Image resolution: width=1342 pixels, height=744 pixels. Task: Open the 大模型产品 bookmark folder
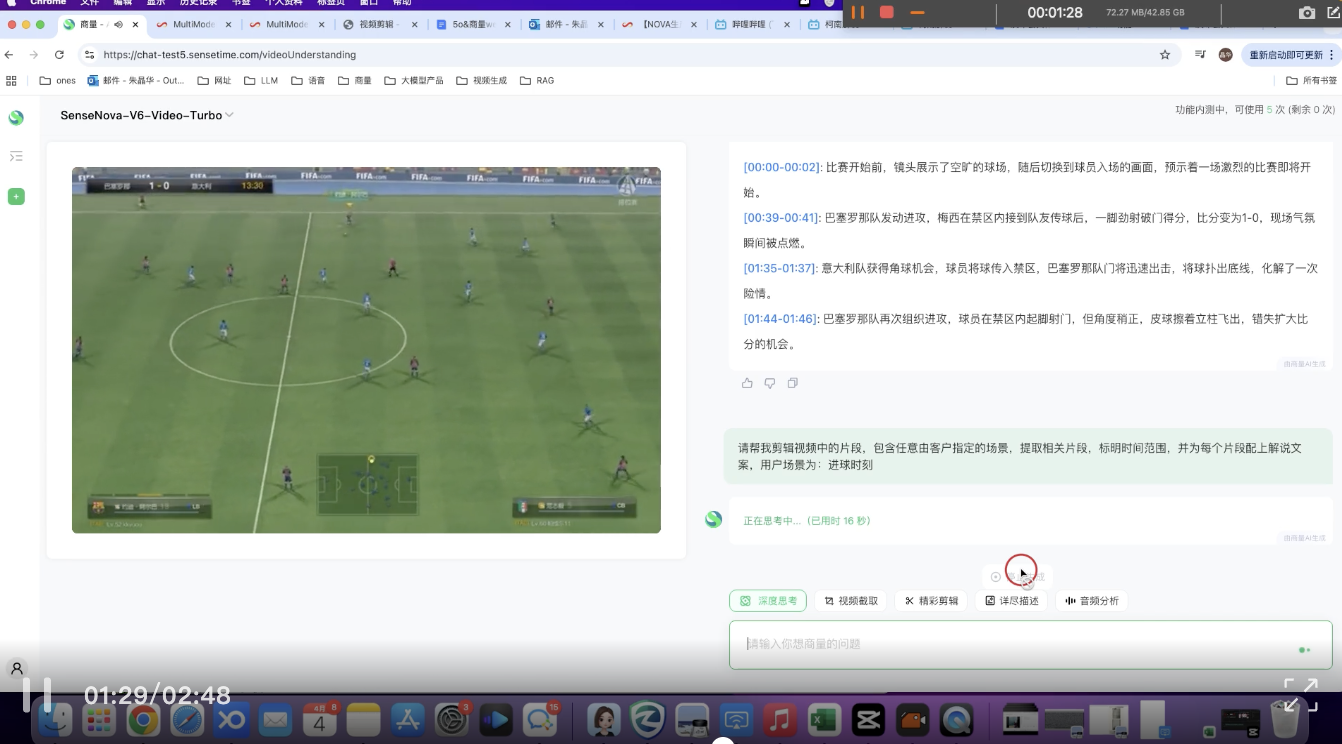(x=414, y=80)
